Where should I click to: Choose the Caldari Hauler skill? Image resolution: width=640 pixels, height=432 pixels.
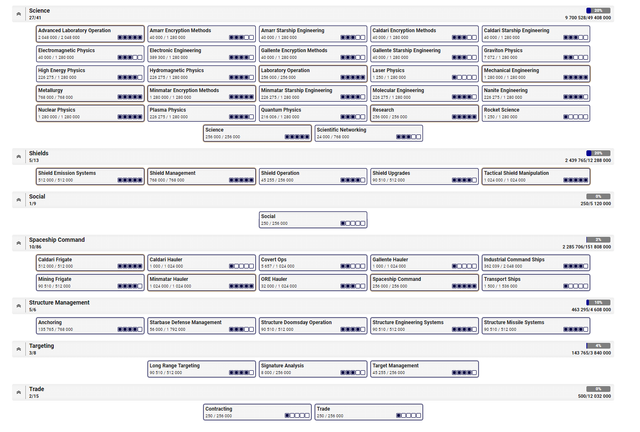point(202,263)
